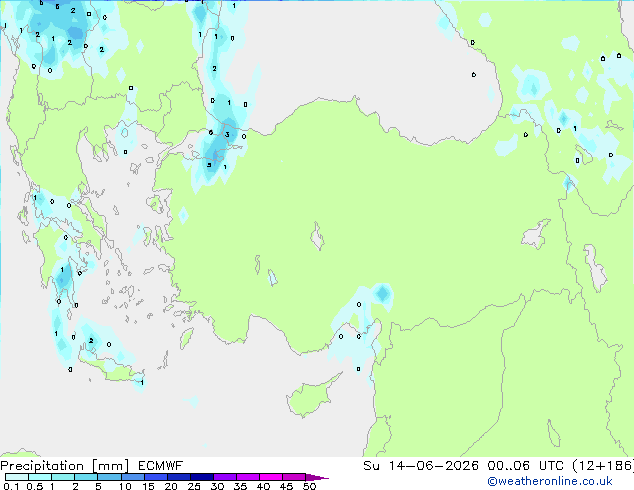The image size is (634, 490).
Task: Click the 0.1–0.5 mm legend swatch
Action: click(17, 477)
